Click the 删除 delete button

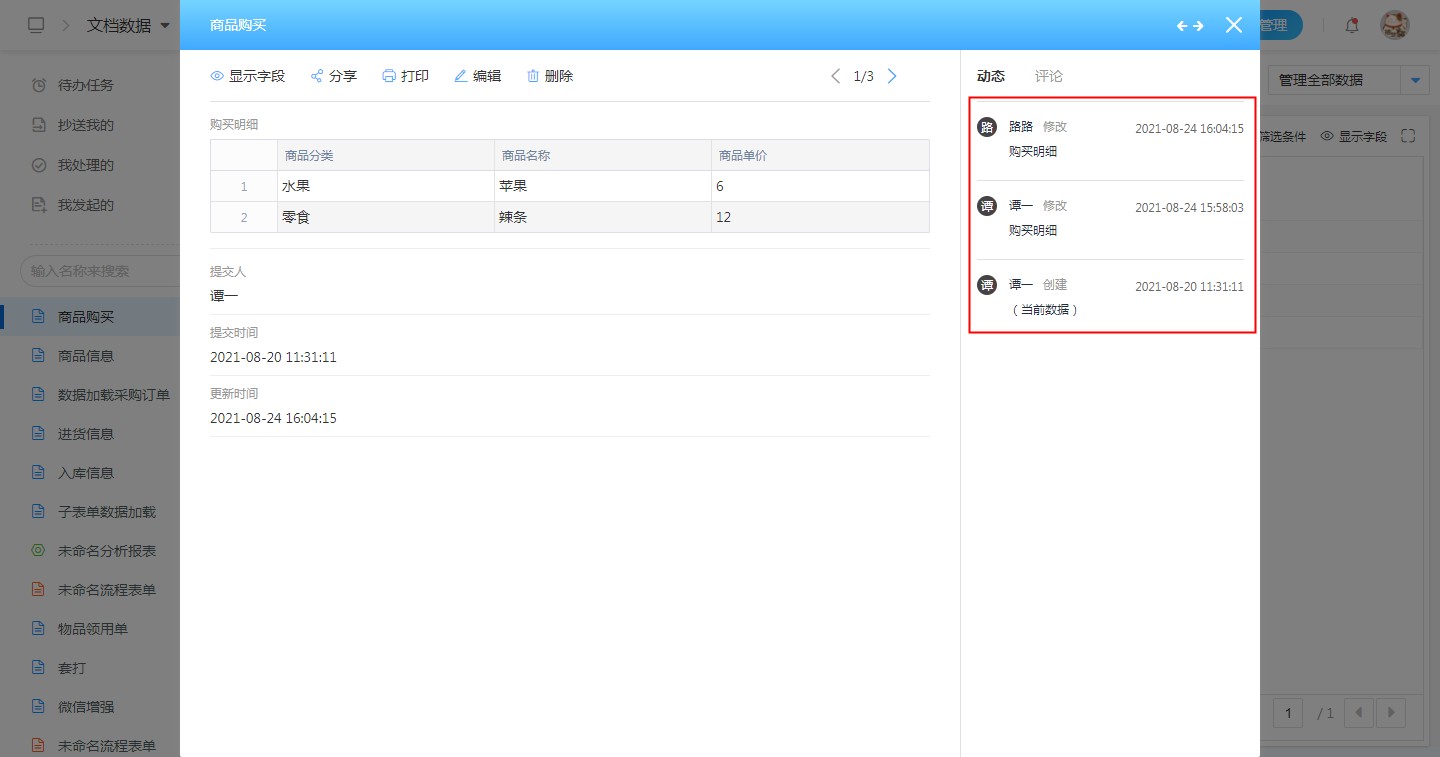tap(549, 76)
